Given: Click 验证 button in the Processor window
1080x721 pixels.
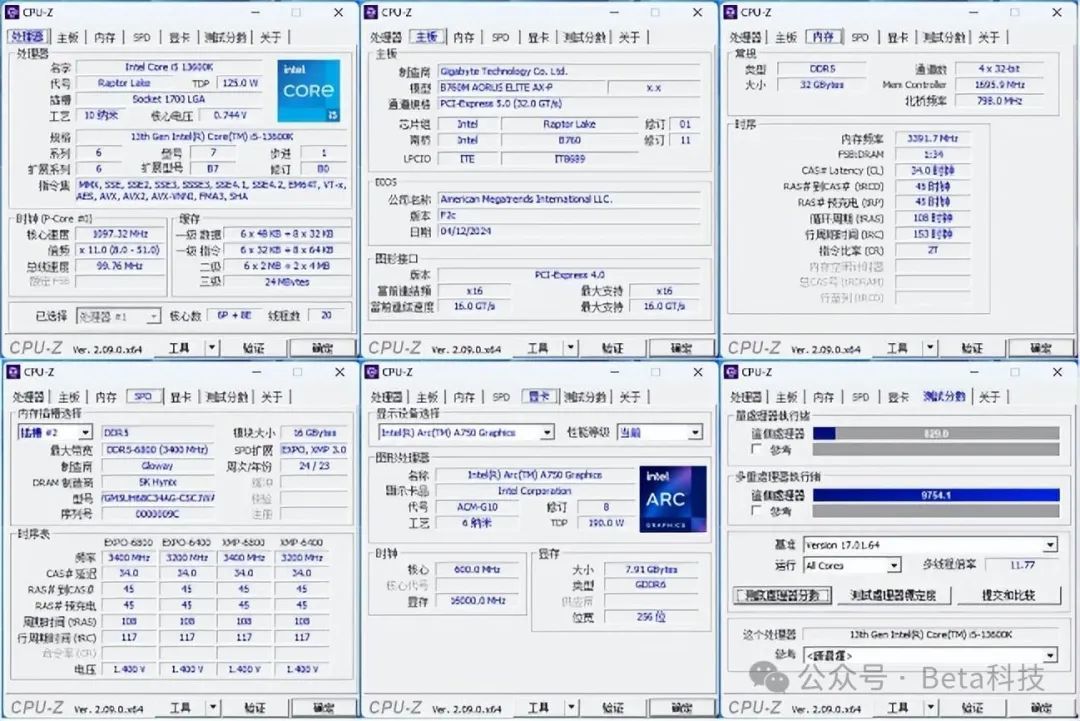Looking at the screenshot, I should (253, 348).
